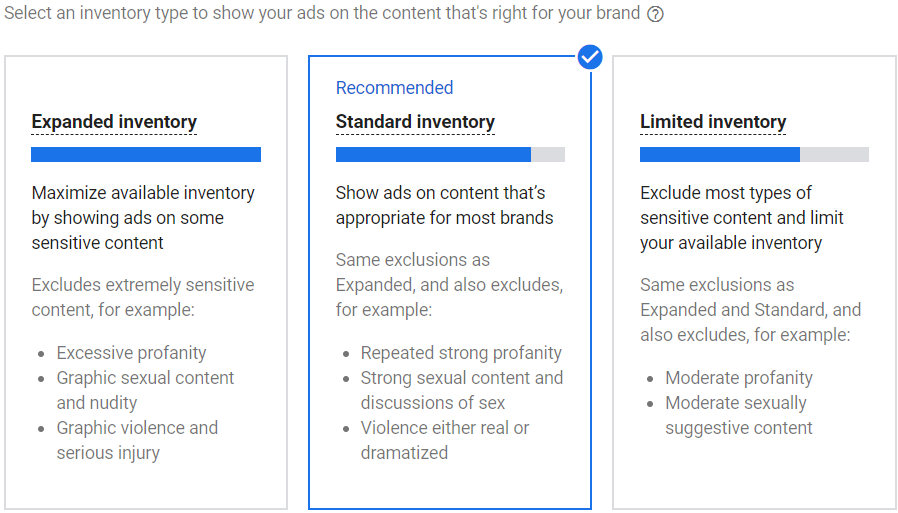Screen dimensions: 898x513
Task: Click the 'Excessive profanity' bullet item
Action: coord(131,353)
